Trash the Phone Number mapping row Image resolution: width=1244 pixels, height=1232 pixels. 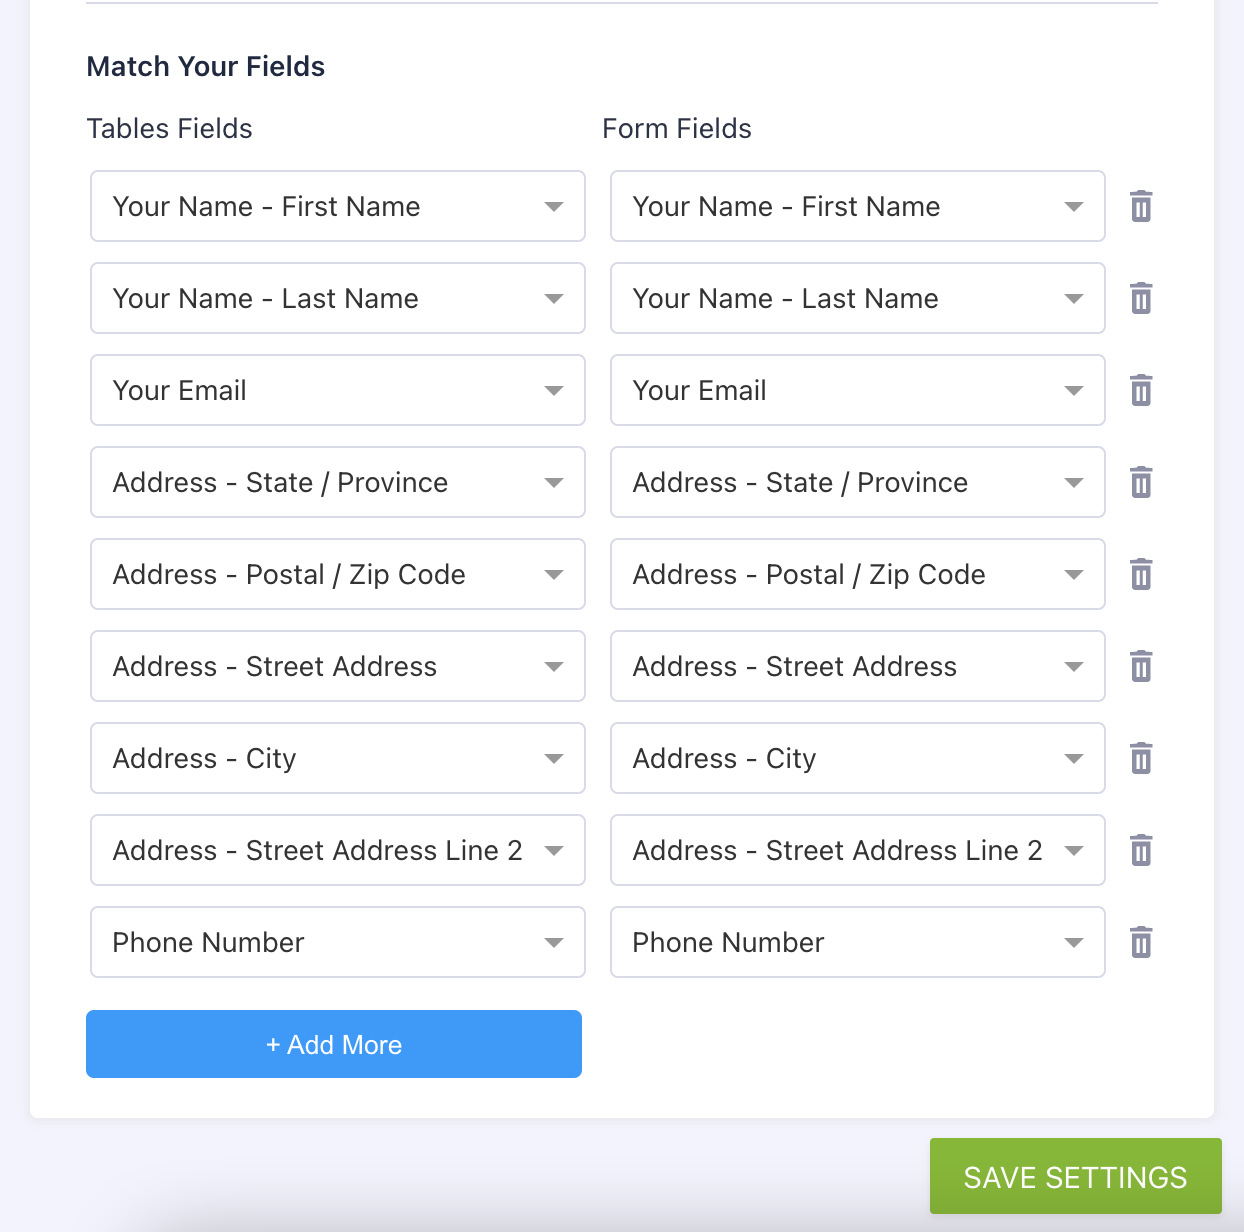(x=1141, y=943)
